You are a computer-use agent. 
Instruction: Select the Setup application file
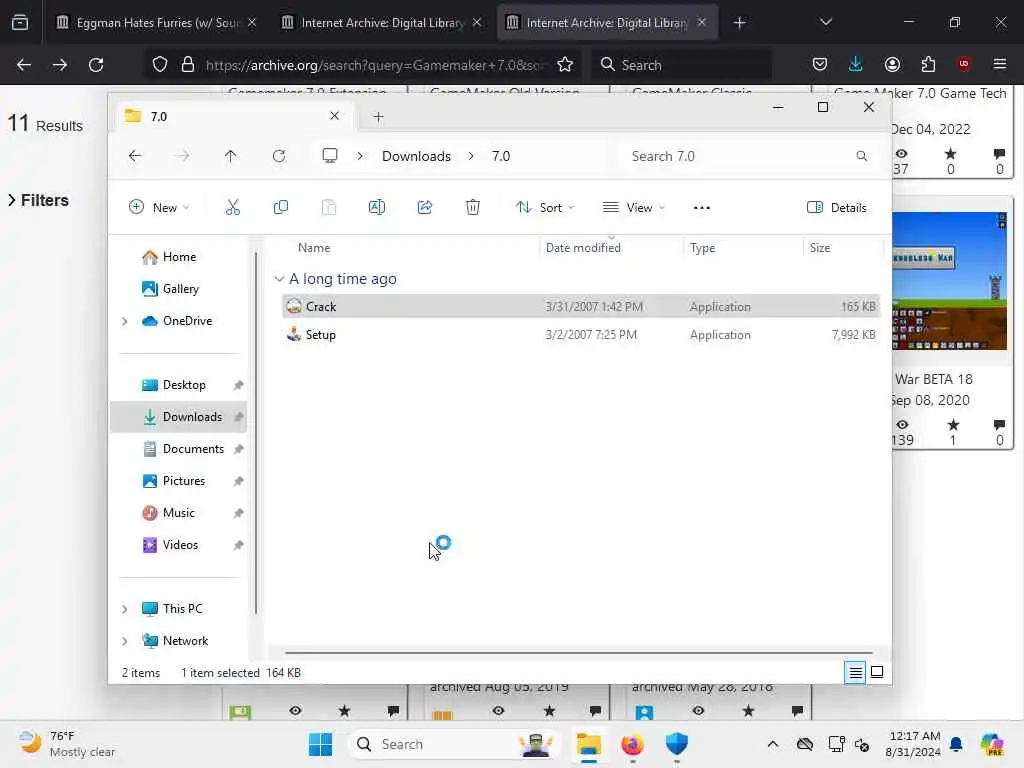[581, 334]
